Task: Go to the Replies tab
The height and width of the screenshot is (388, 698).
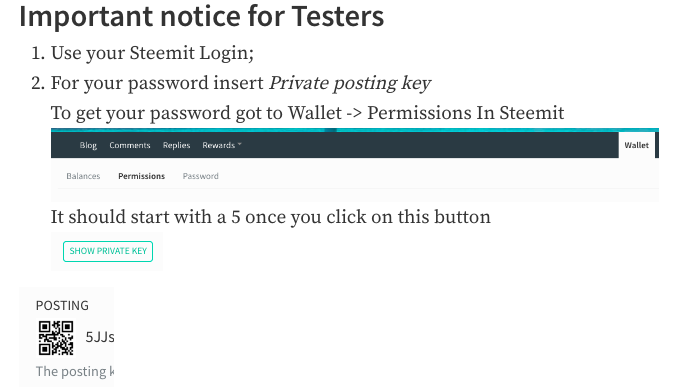Action: pyautogui.click(x=176, y=145)
